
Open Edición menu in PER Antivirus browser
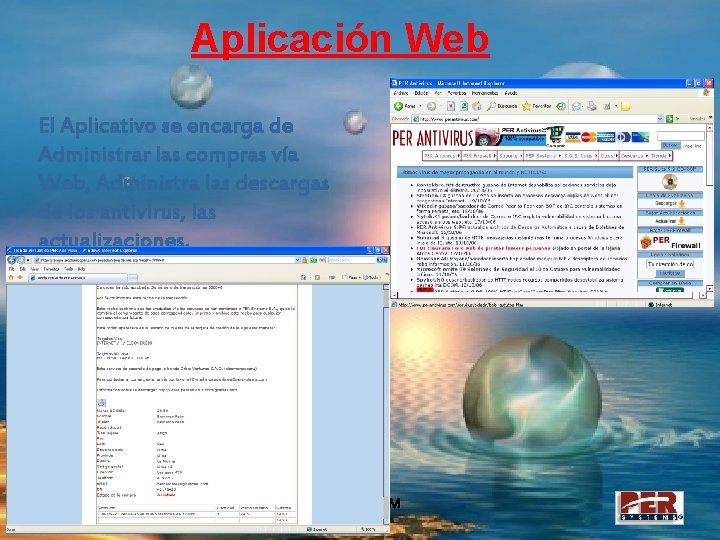tap(421, 93)
